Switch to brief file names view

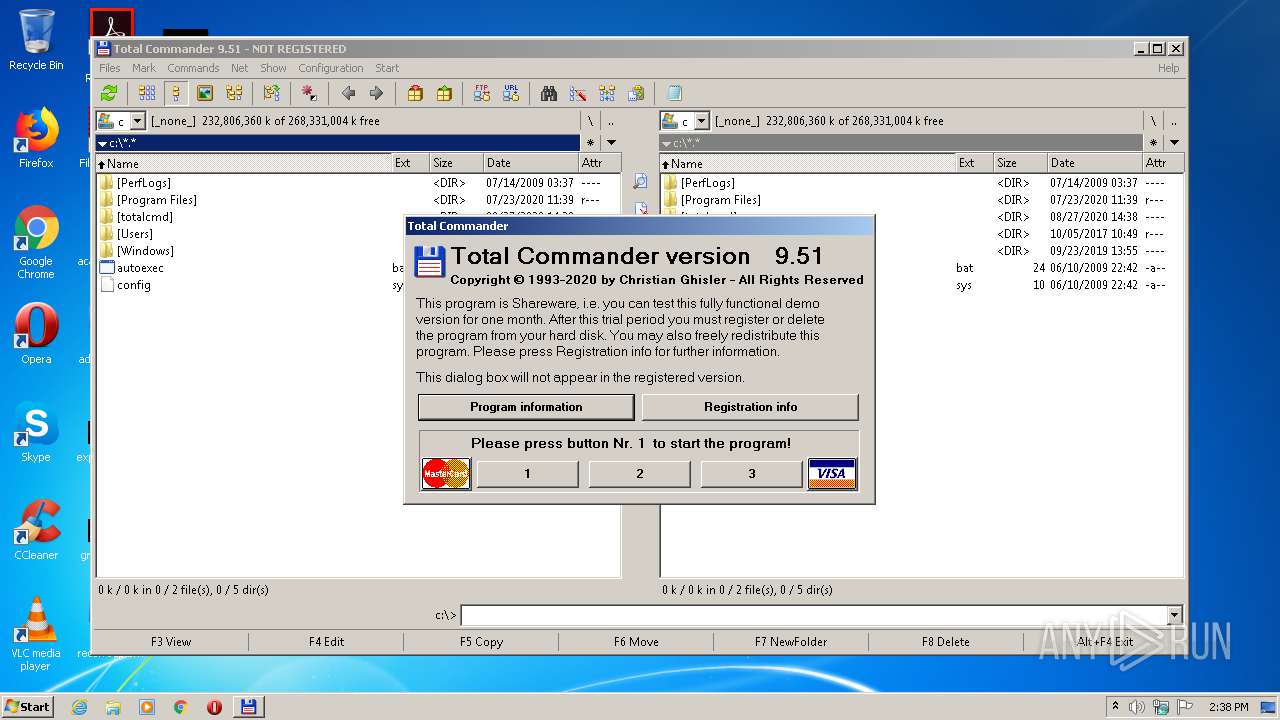[147, 93]
